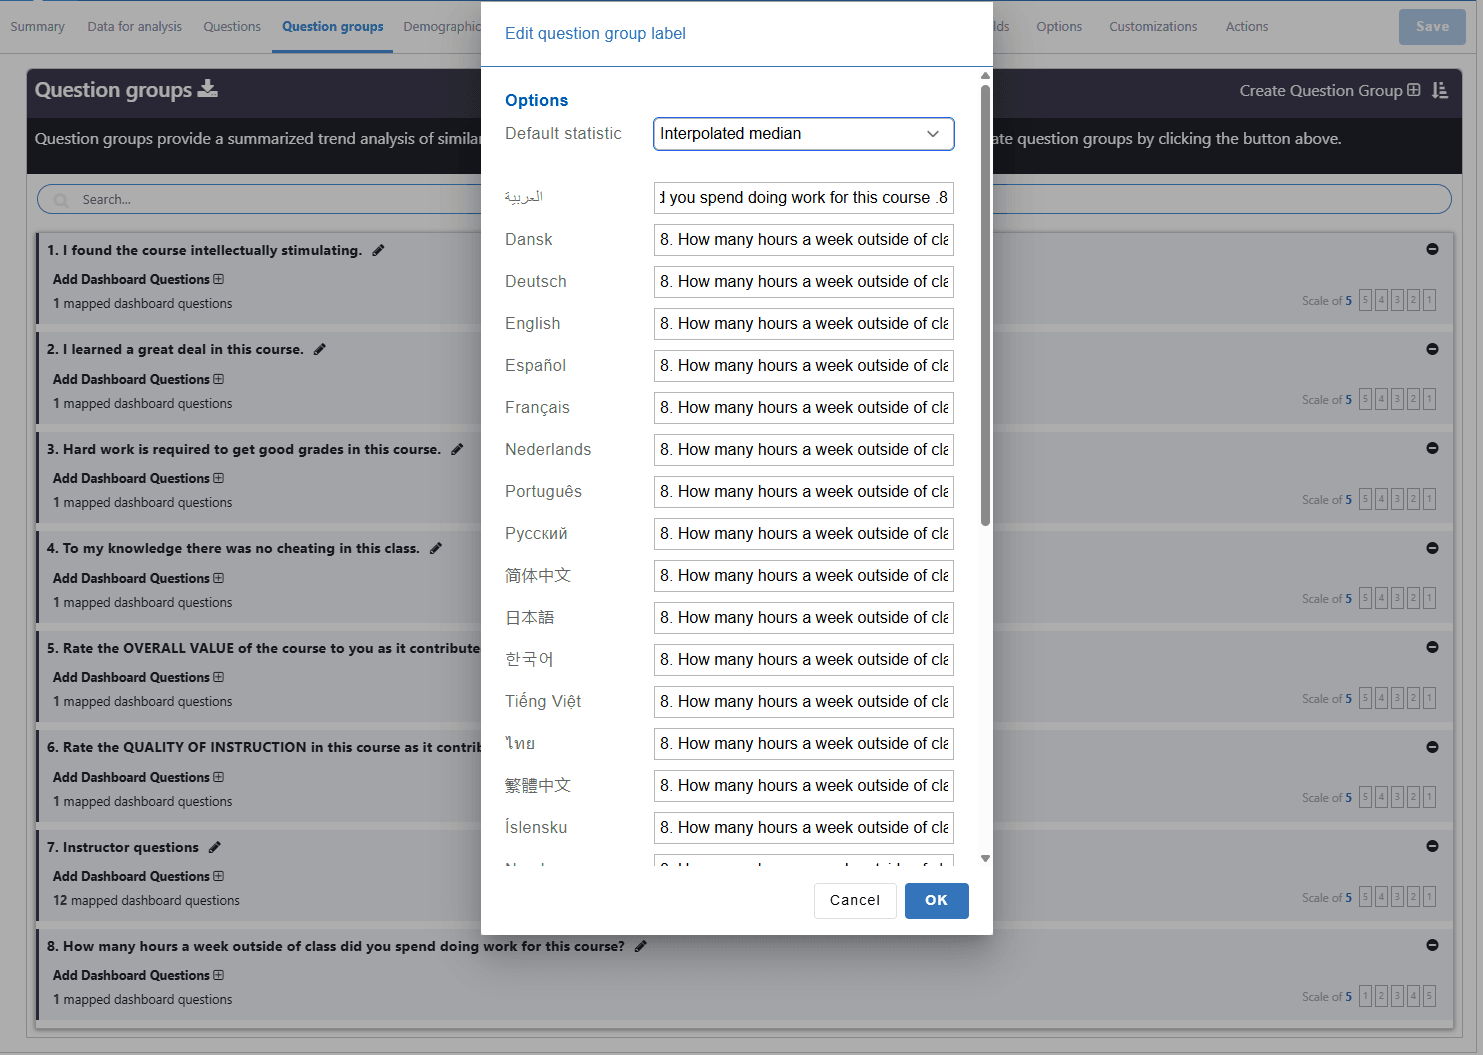The height and width of the screenshot is (1055, 1483).
Task: Click the 繁體中文 label input field
Action: (x=803, y=786)
